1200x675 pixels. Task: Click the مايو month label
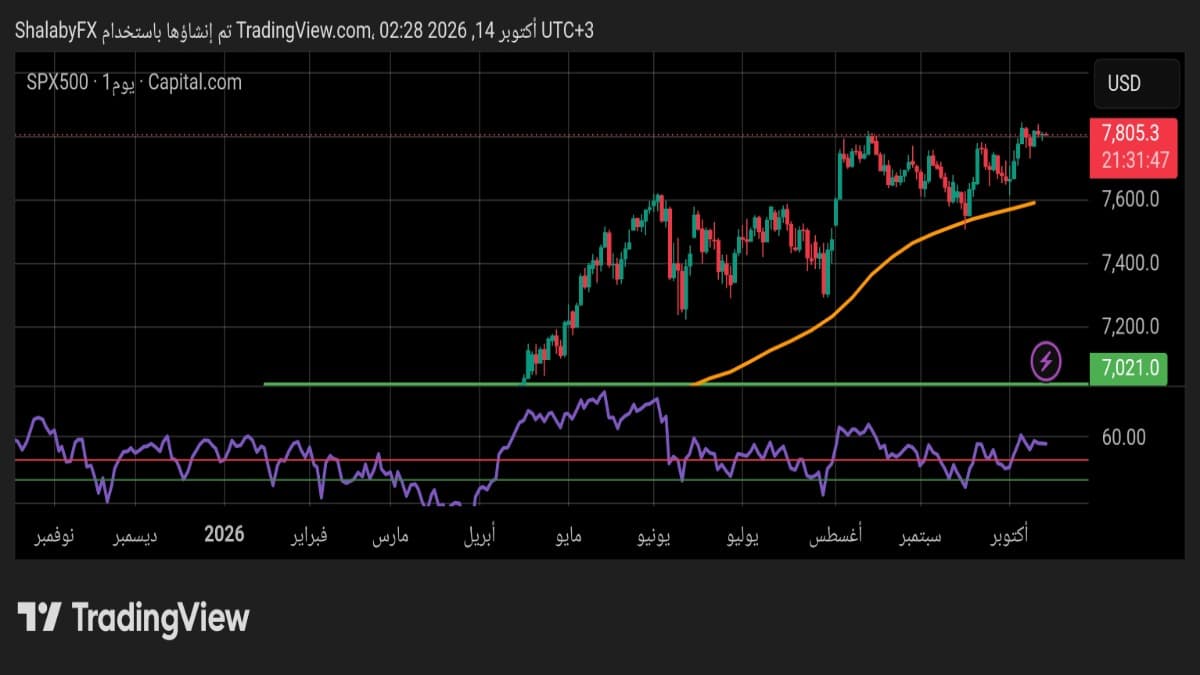tap(567, 537)
